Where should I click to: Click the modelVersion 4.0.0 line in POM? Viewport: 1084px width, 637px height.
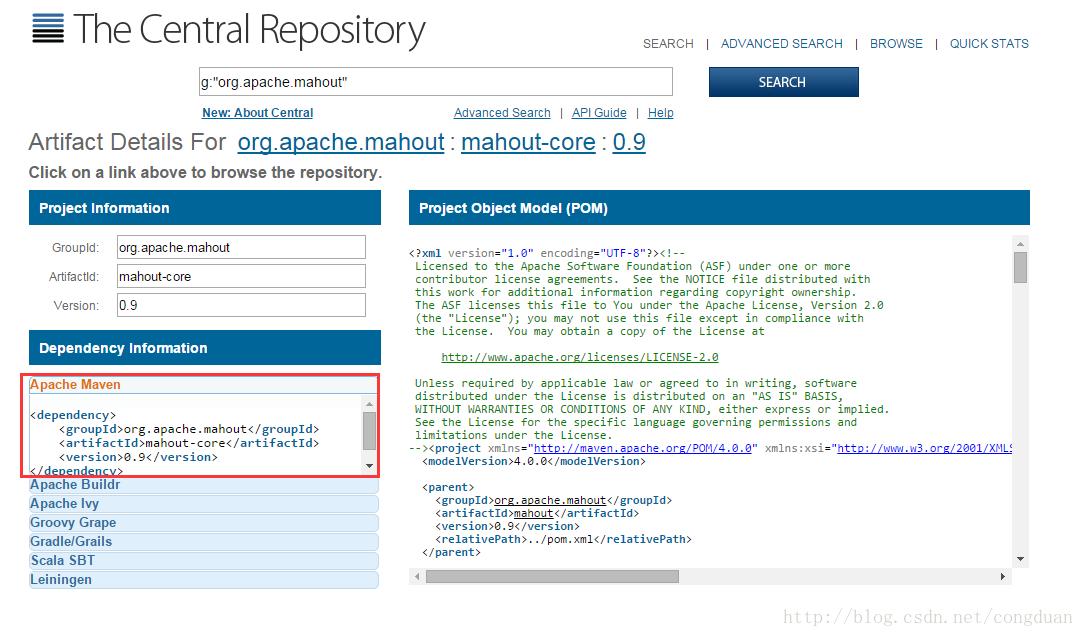(534, 461)
